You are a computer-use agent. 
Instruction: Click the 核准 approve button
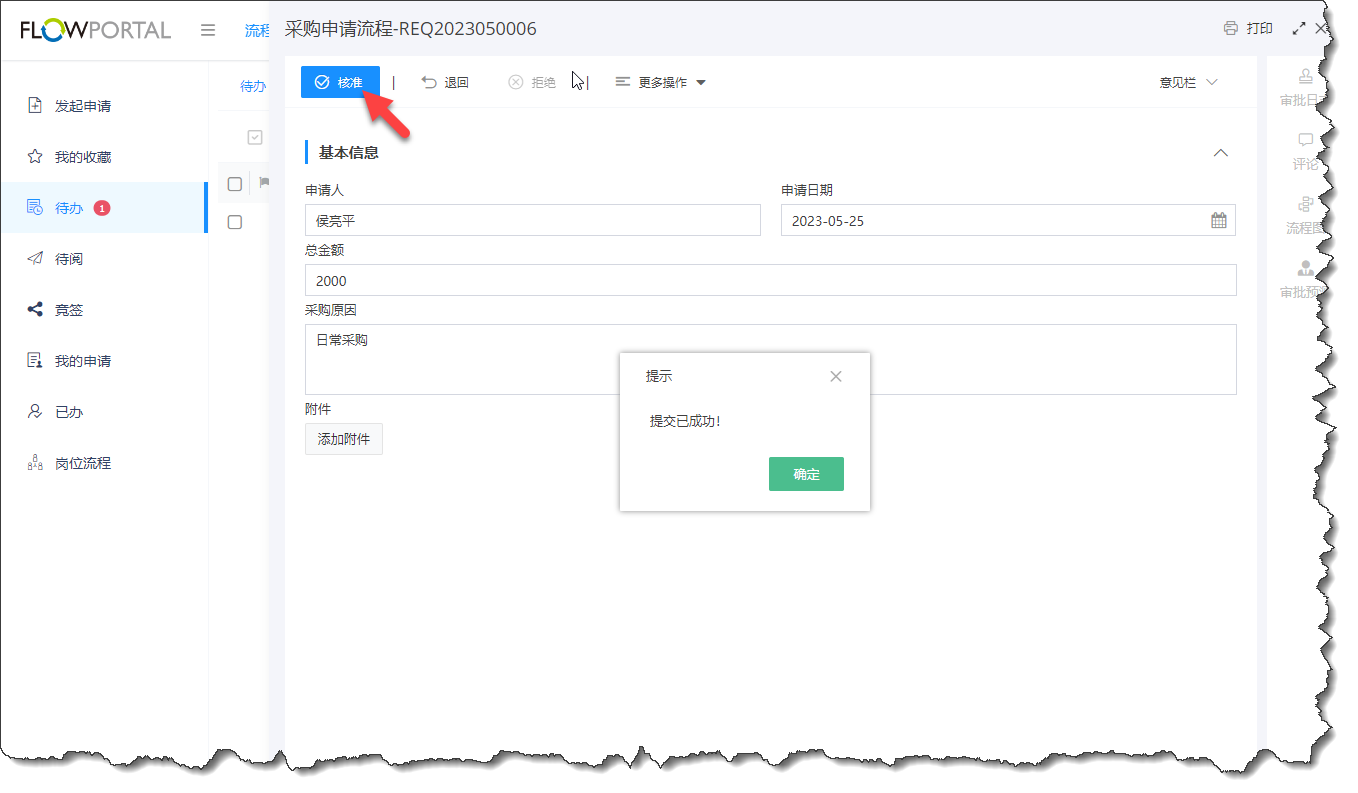click(x=340, y=82)
